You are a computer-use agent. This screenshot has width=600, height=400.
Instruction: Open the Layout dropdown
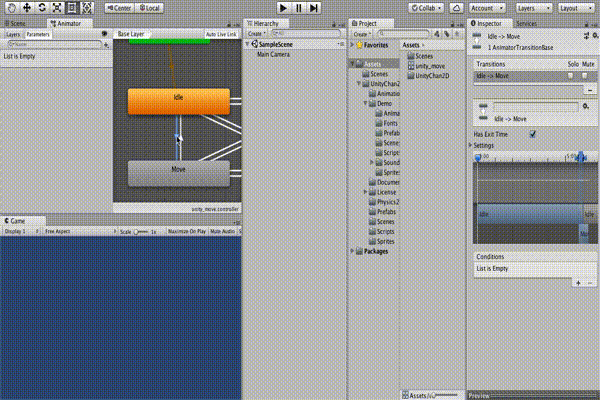click(575, 7)
